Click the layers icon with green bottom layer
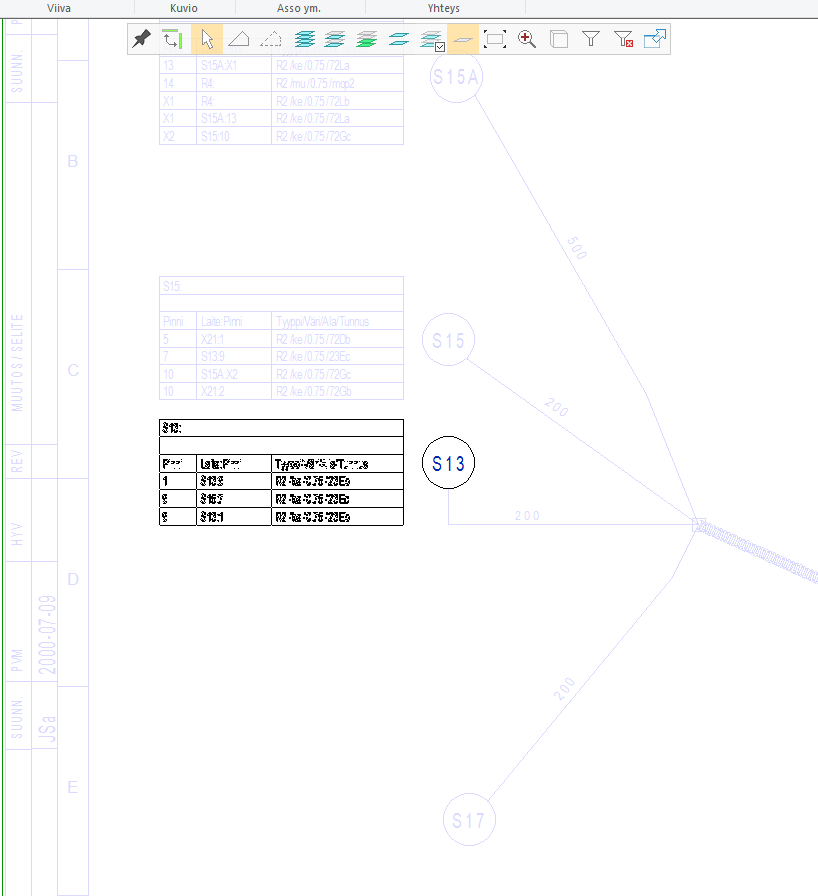 (x=367, y=39)
